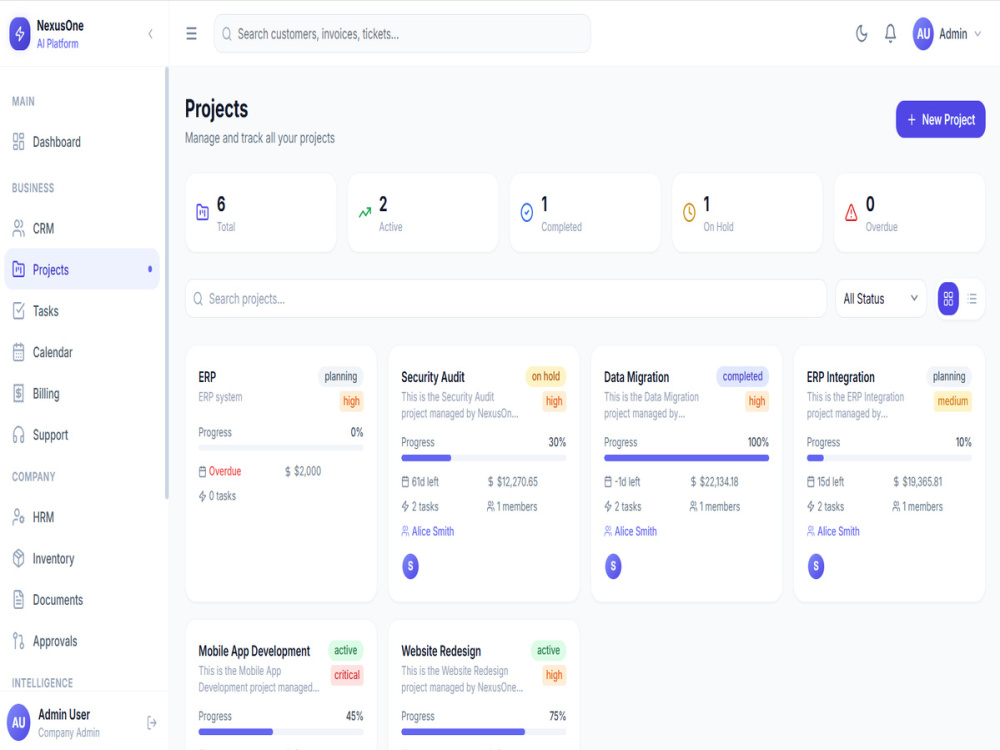Open Billing from the sidebar
The width and height of the screenshot is (1000, 750).
82,393
